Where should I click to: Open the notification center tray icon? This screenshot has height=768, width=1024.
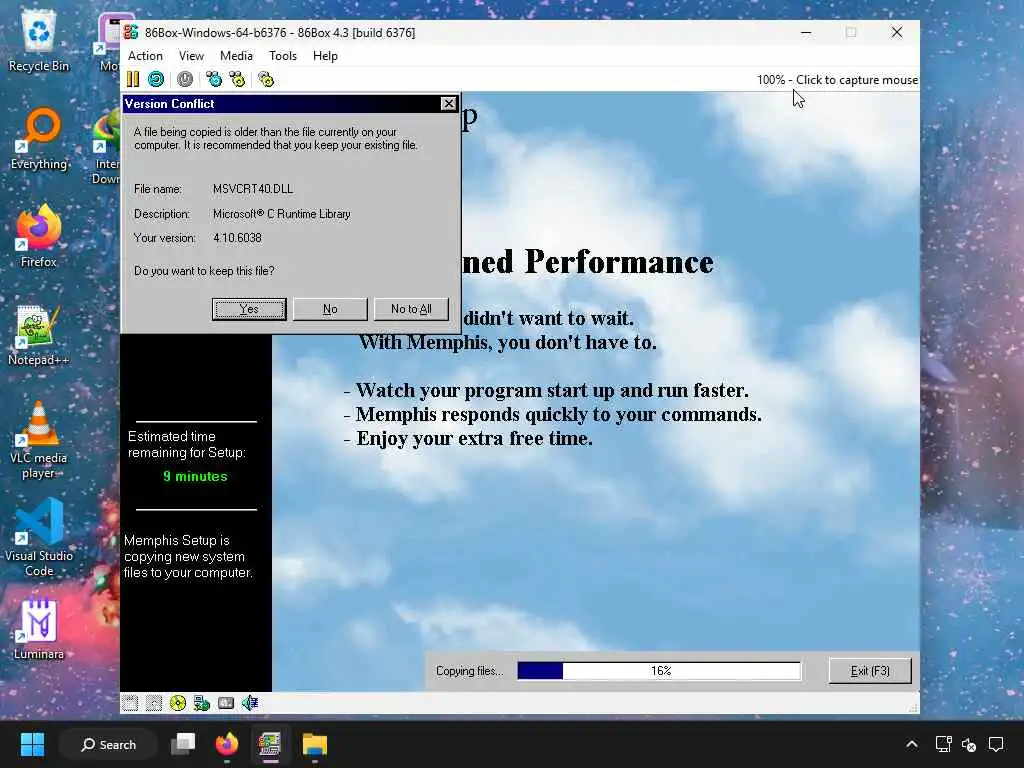point(996,744)
